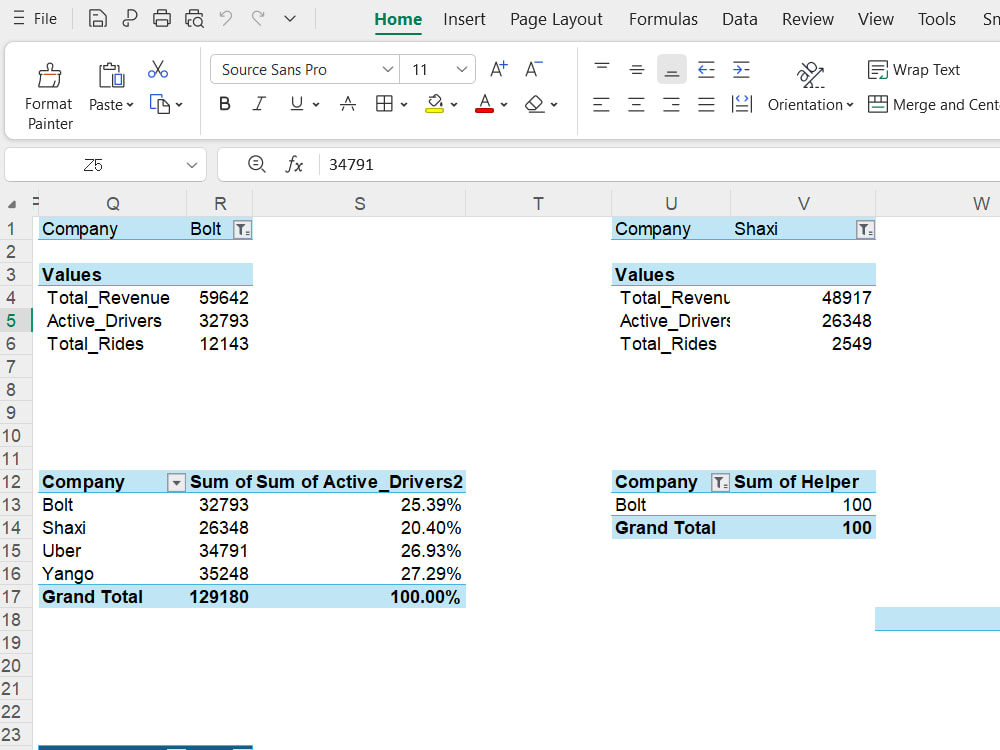Viewport: 1000px width, 750px height.
Task: Select the yellow fill color swatch
Action: [436, 110]
